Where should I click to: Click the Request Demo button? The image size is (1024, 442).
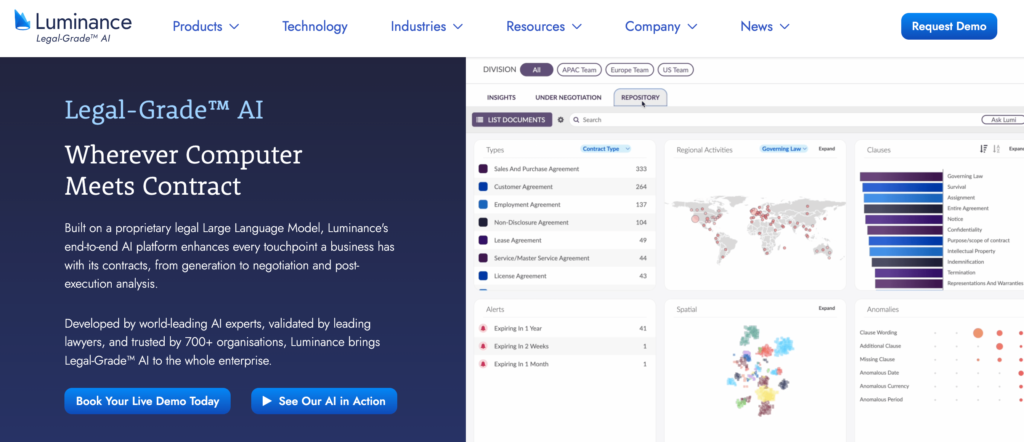click(x=948, y=27)
